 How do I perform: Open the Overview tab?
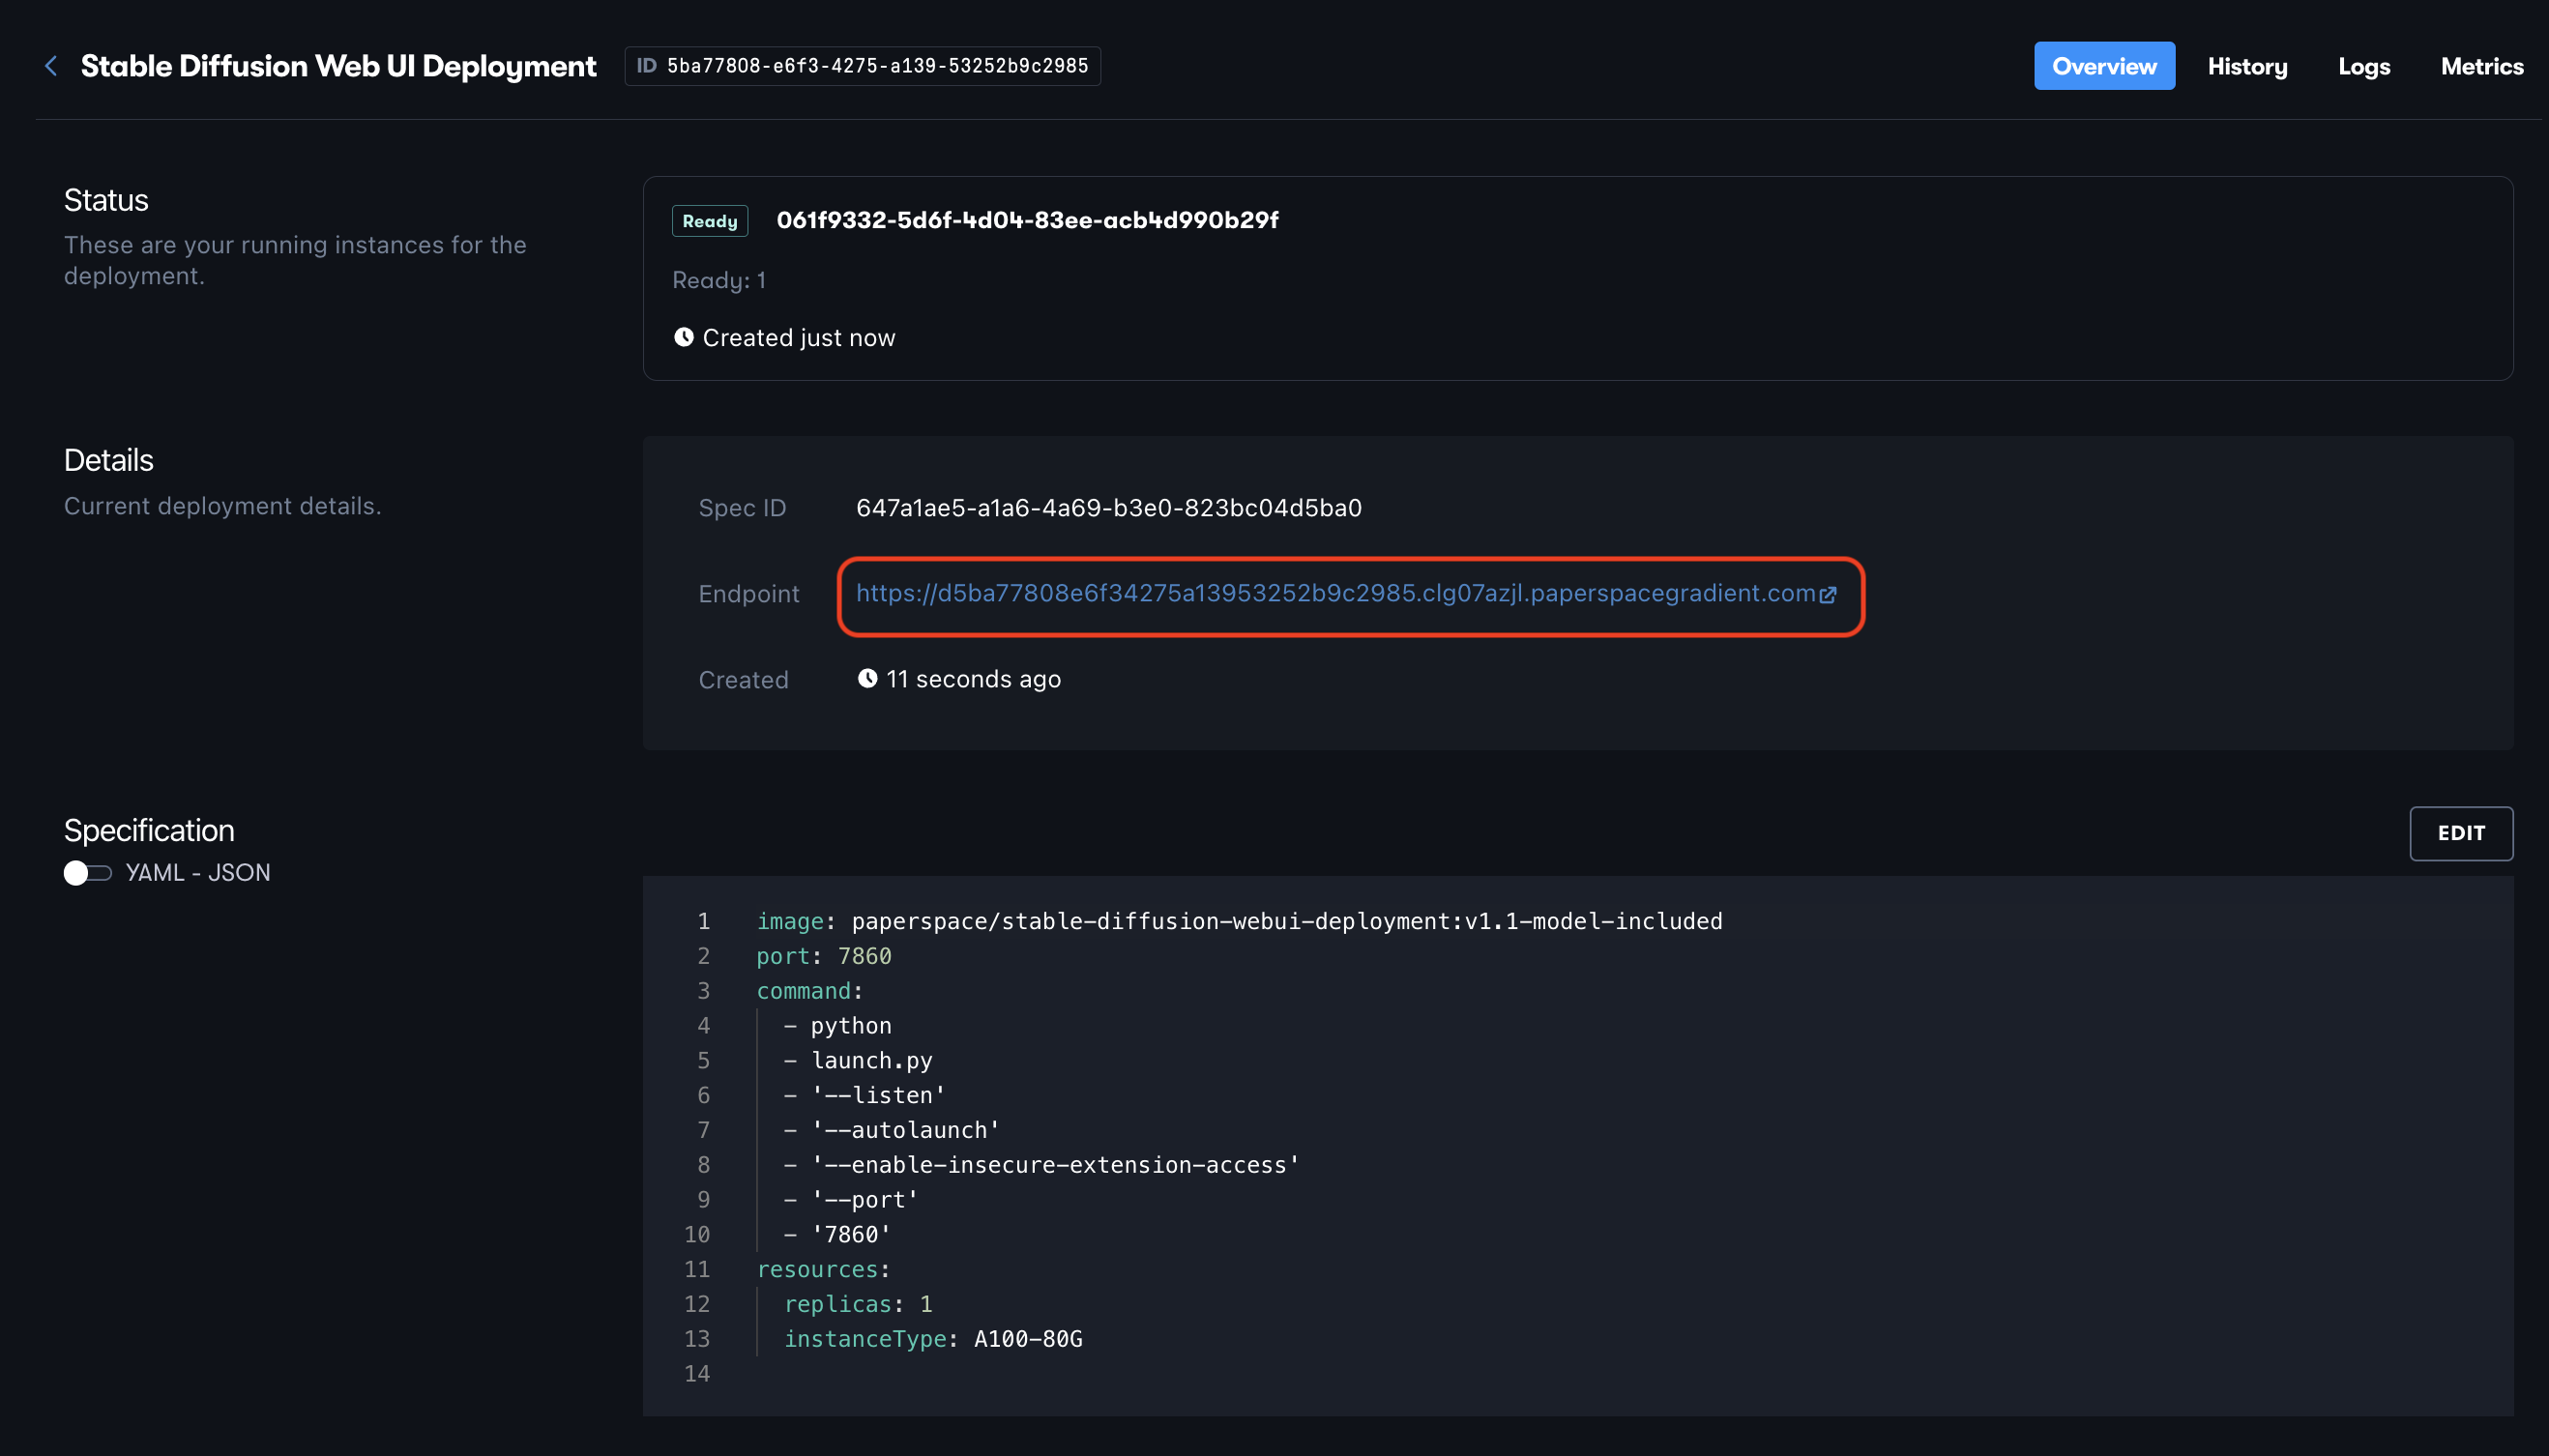[x=2103, y=66]
